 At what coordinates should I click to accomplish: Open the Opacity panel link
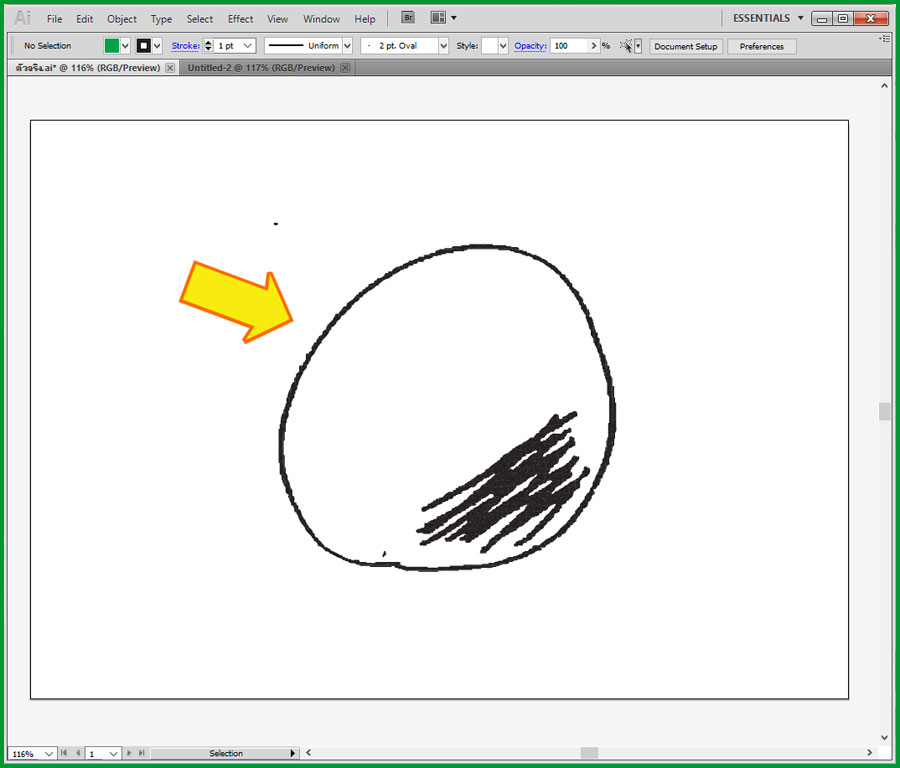tap(530, 45)
